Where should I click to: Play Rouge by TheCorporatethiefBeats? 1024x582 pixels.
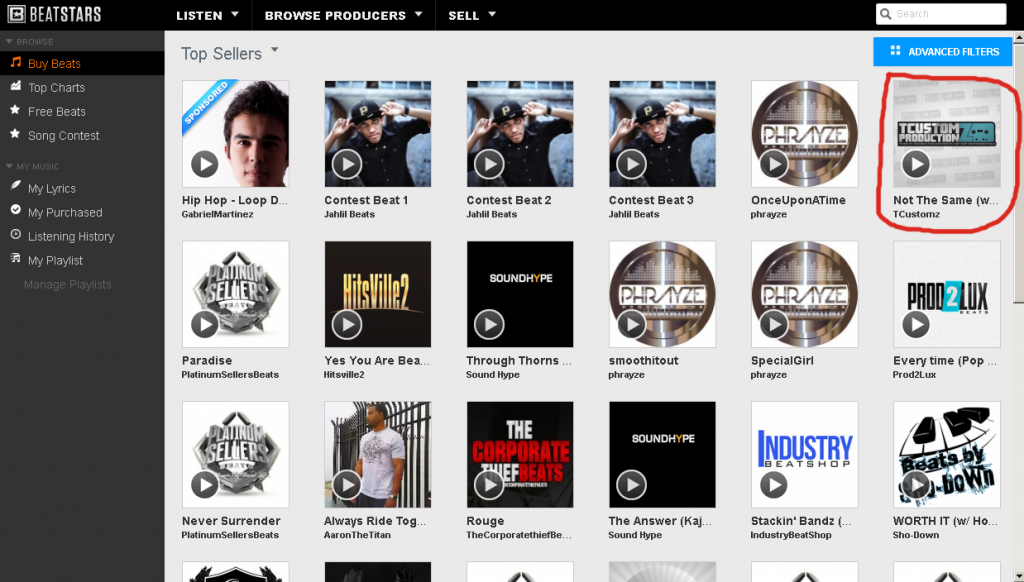[x=489, y=485]
